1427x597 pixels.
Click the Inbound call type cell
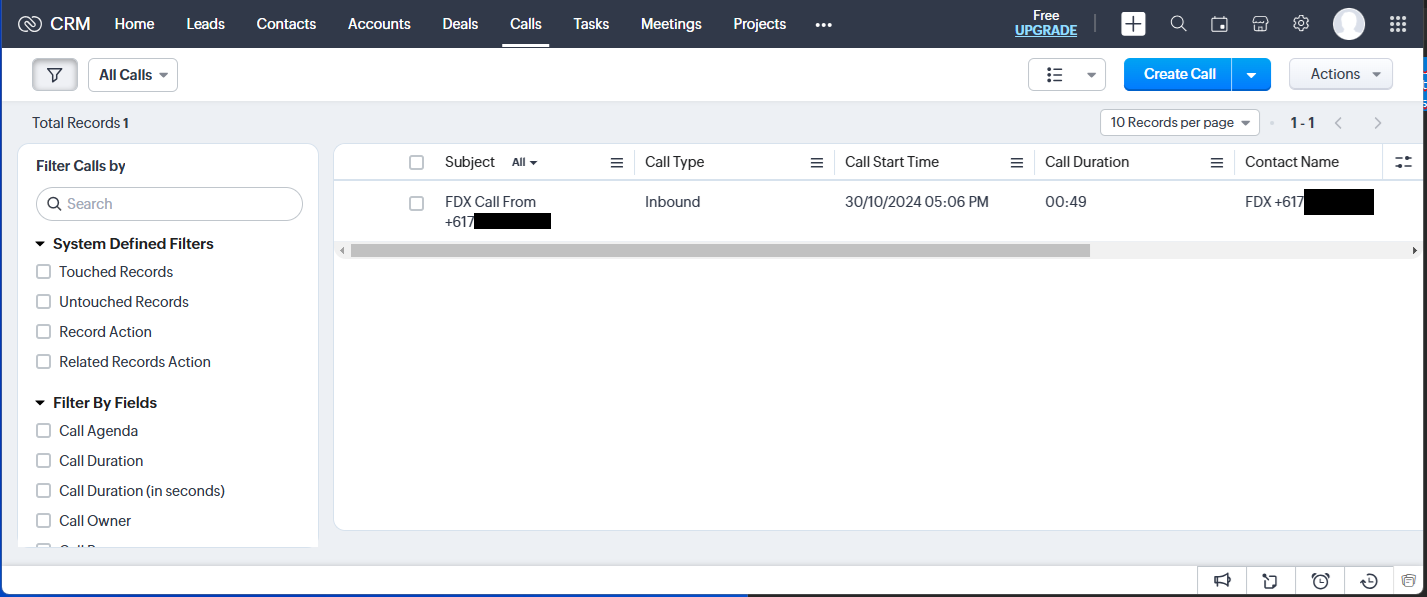click(x=673, y=202)
